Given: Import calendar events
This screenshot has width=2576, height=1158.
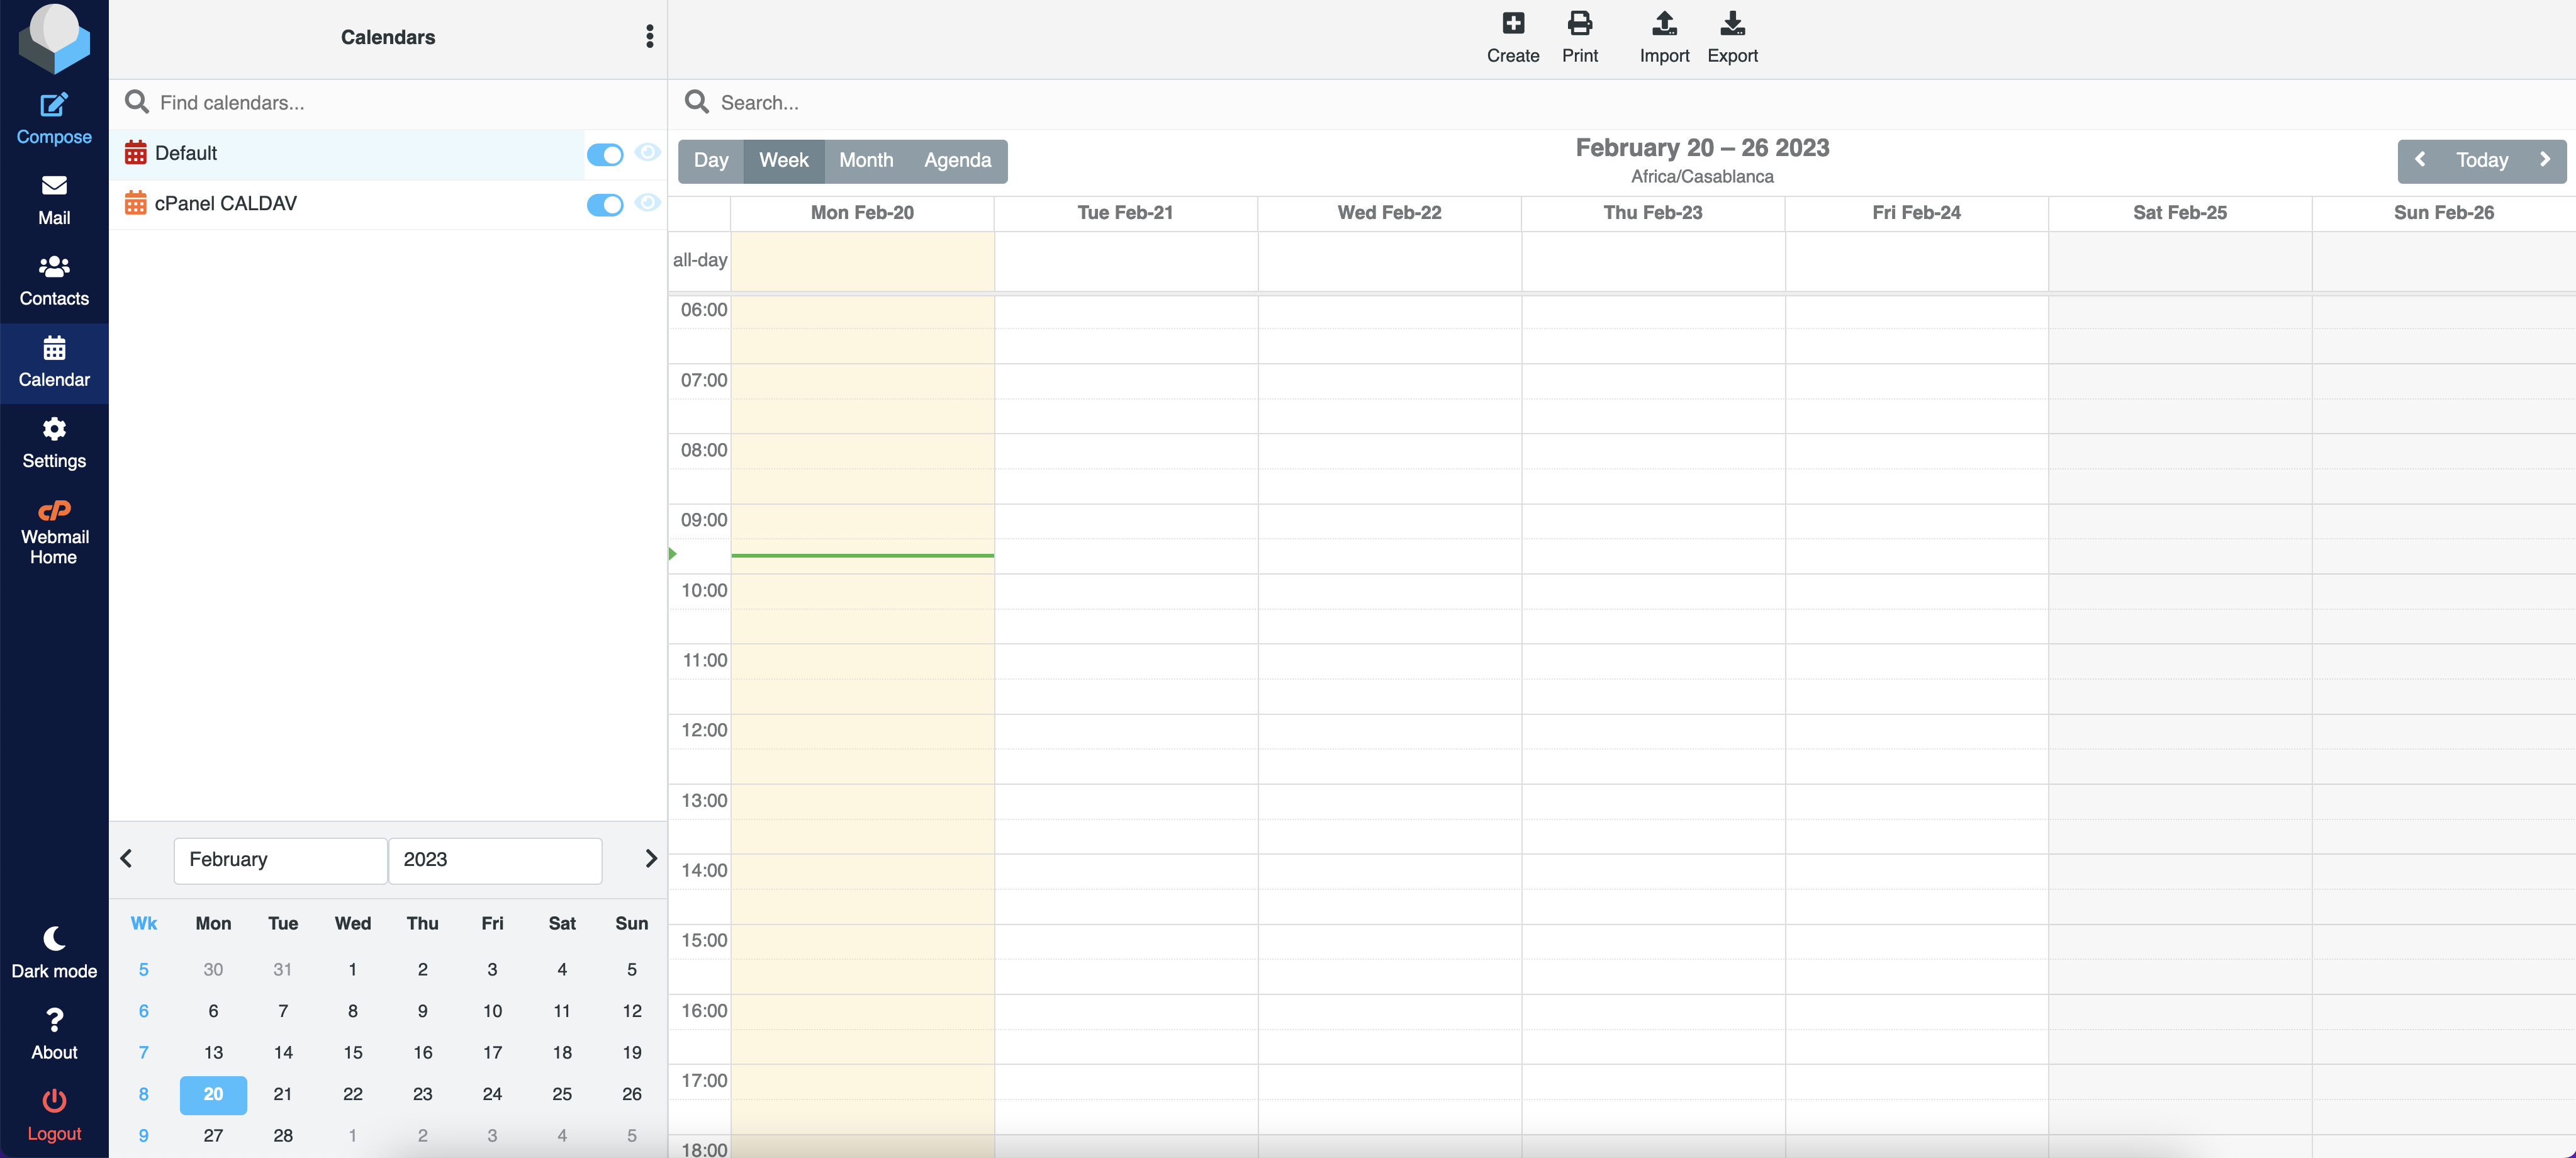Looking at the screenshot, I should (1663, 35).
